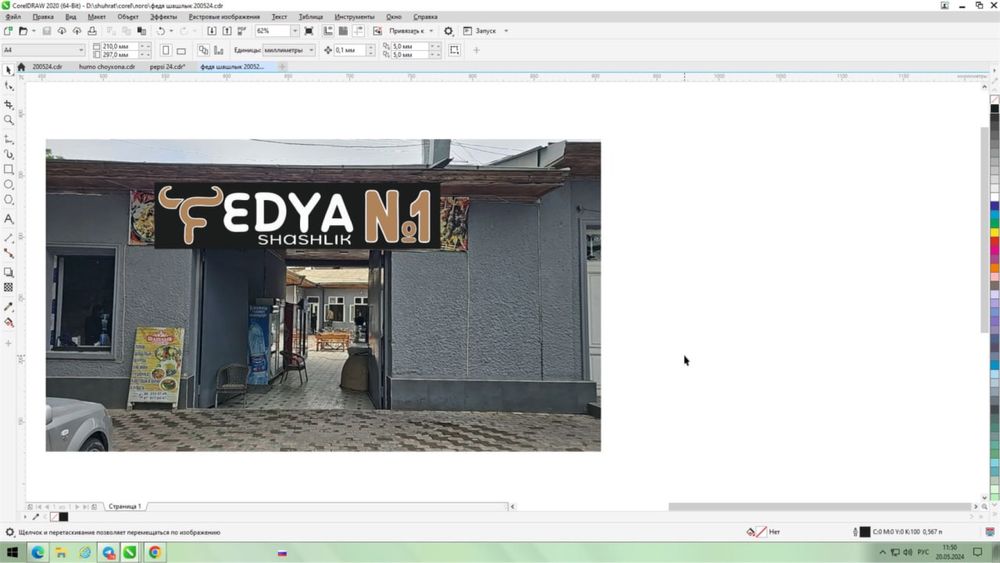Expand the A4 page size dropdown
This screenshot has height=563, width=1000.
[81, 50]
